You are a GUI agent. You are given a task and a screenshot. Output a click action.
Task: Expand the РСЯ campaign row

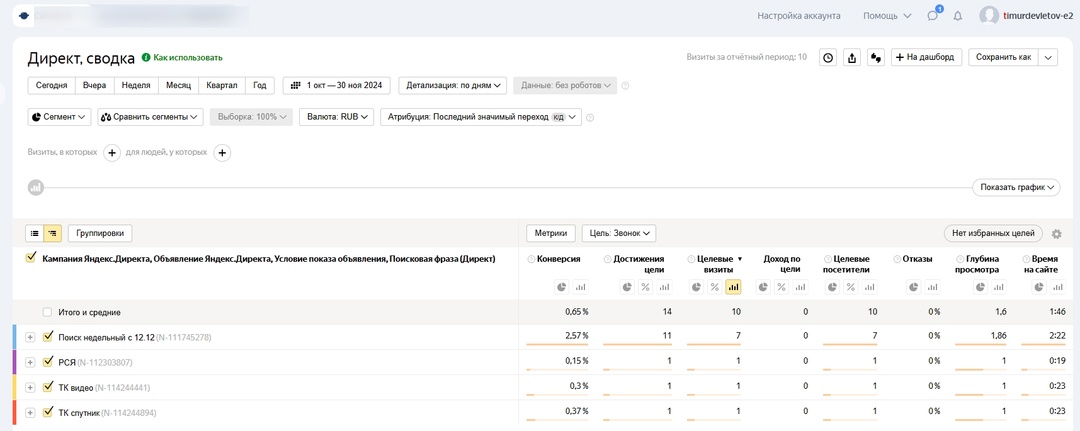point(30,363)
